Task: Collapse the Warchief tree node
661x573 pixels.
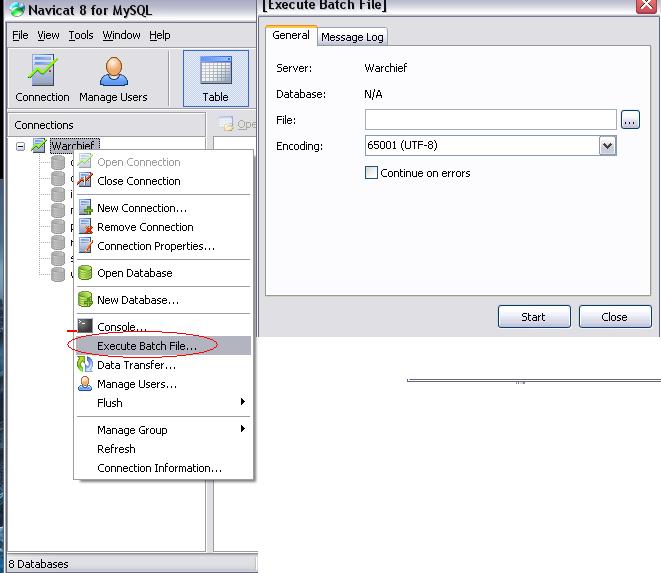Action: pyautogui.click(x=20, y=146)
